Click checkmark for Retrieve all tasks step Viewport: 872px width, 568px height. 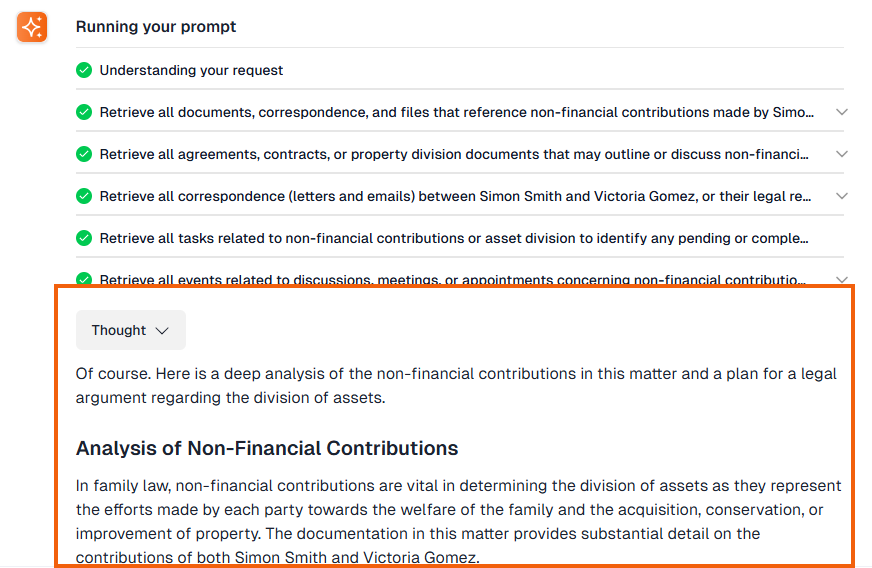84,239
